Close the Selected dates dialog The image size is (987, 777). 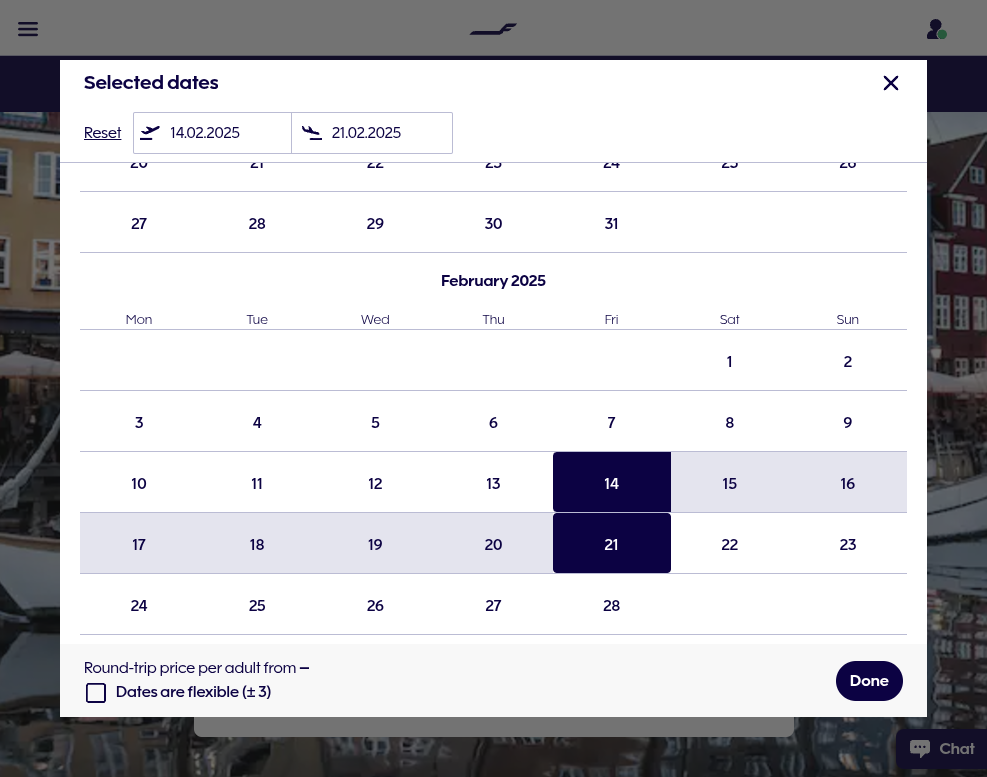pyautogui.click(x=890, y=83)
